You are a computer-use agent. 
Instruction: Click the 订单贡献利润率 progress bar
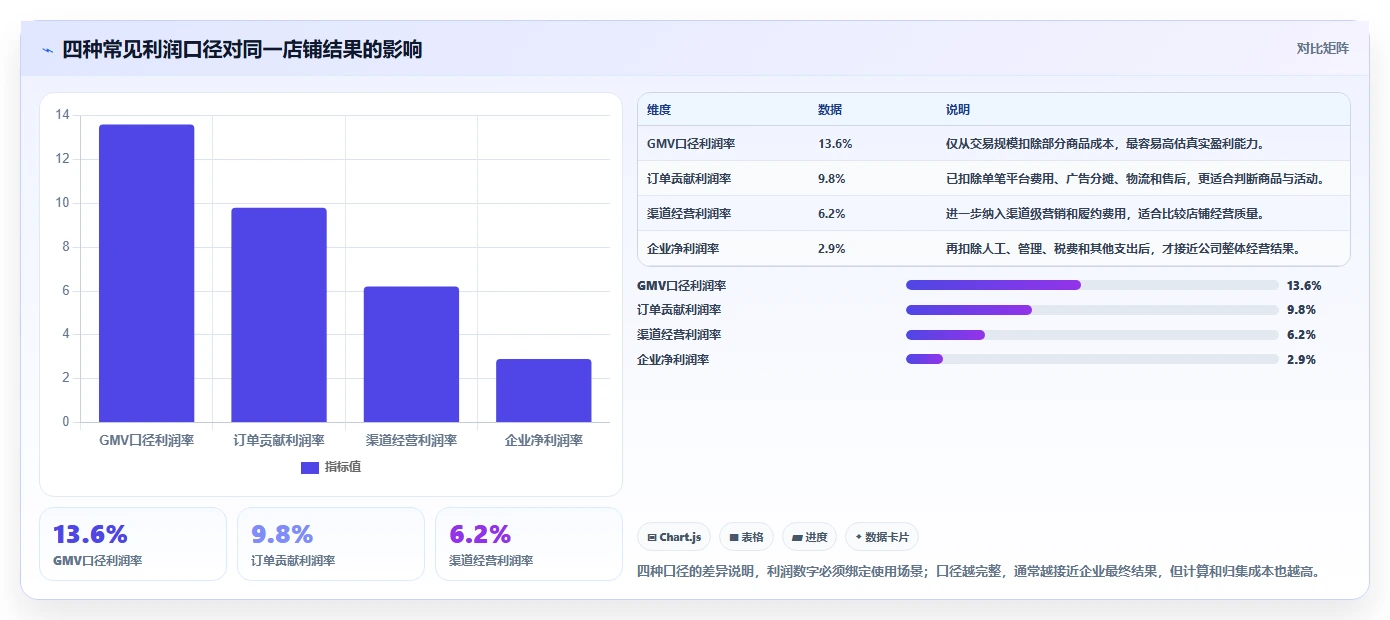point(1092,310)
